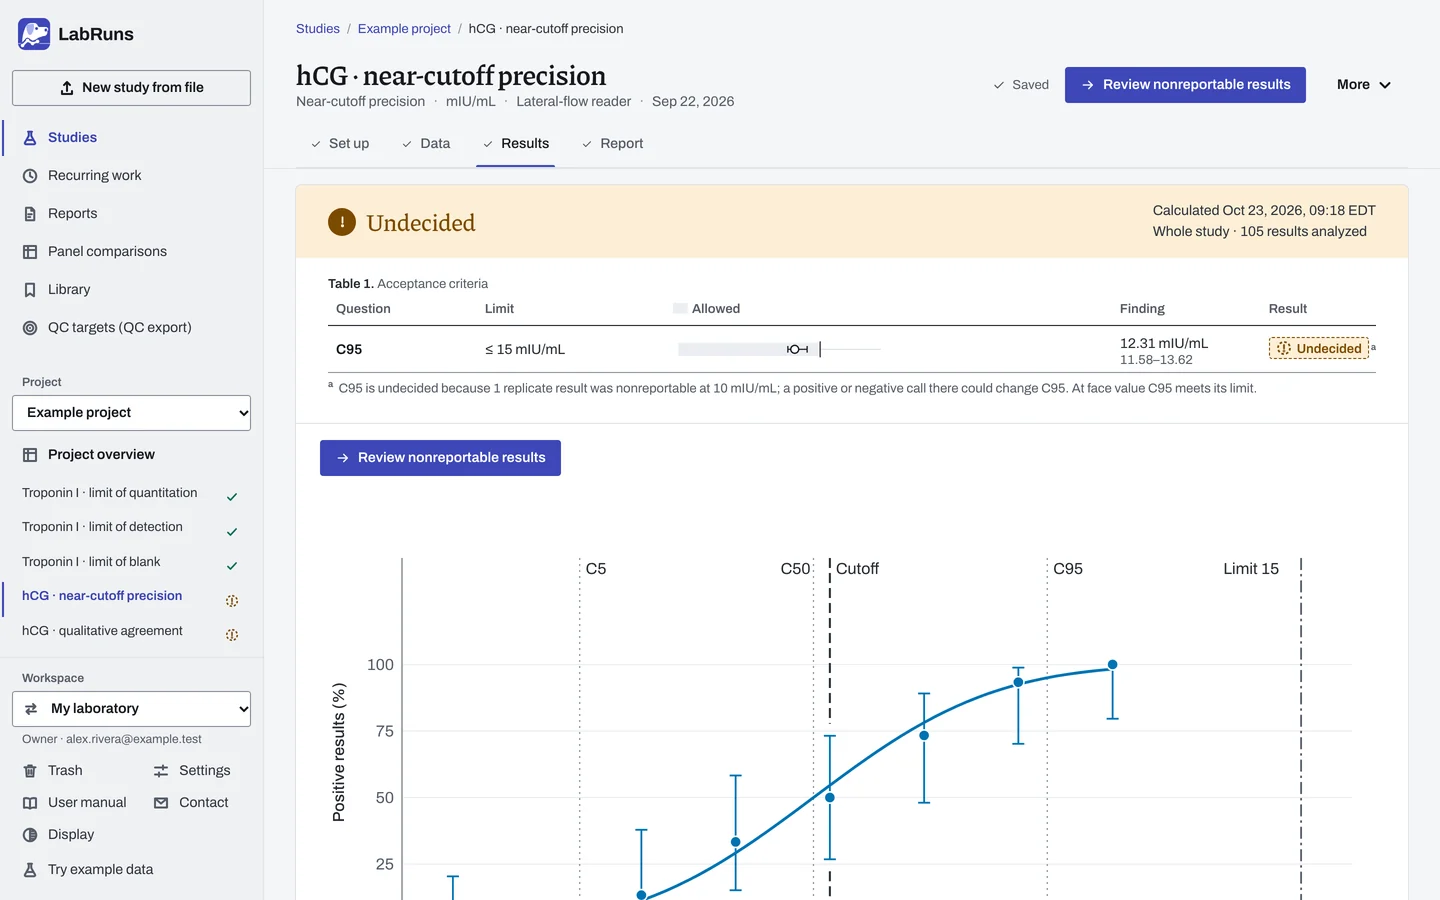Click the Saved status indicator
The width and height of the screenshot is (1440, 900).
(1020, 85)
